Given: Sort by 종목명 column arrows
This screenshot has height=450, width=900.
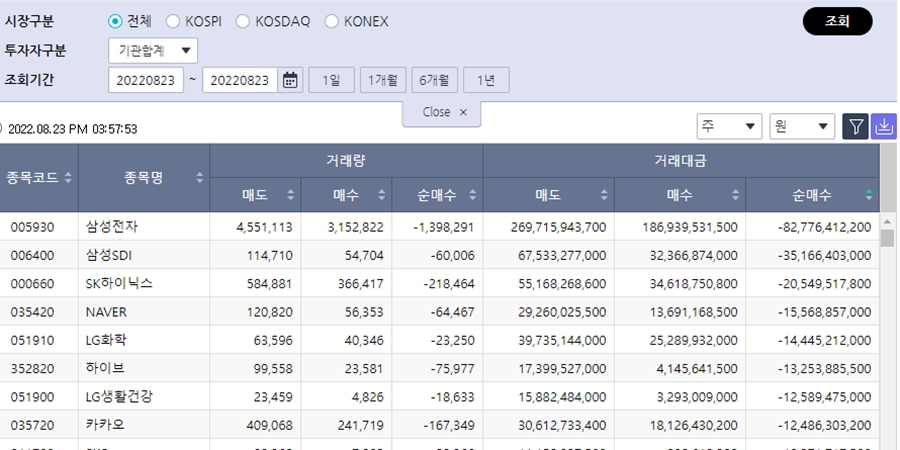Looking at the screenshot, I should (199, 178).
